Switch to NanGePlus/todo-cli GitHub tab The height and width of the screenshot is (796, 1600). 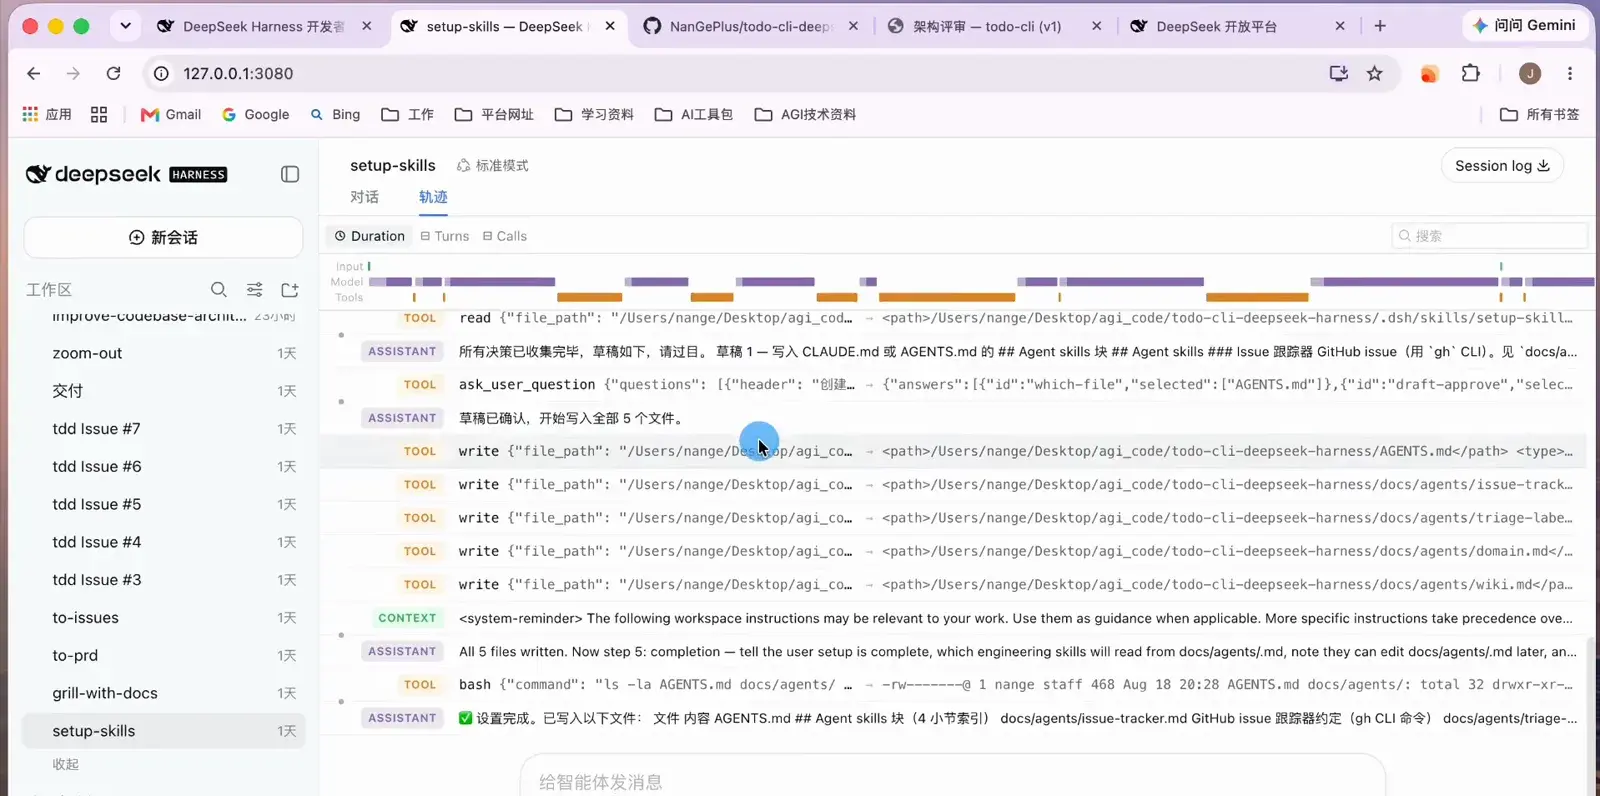[x=749, y=26]
